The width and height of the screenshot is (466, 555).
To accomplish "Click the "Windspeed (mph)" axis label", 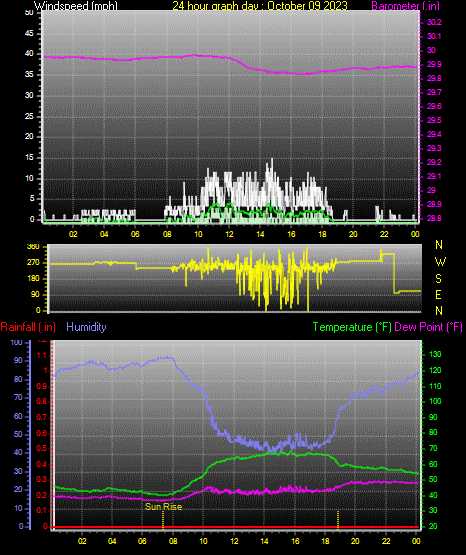I will 76,6.
